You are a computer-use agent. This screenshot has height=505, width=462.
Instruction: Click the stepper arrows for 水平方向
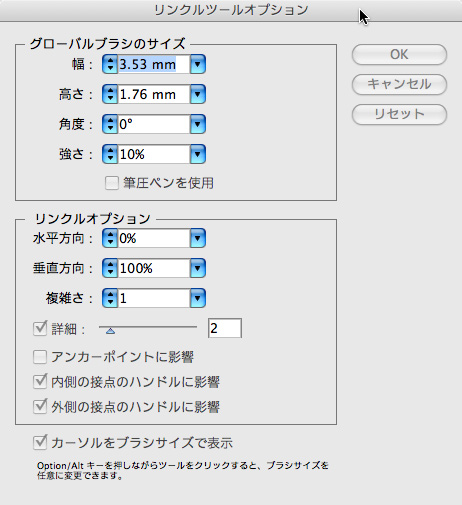110,238
